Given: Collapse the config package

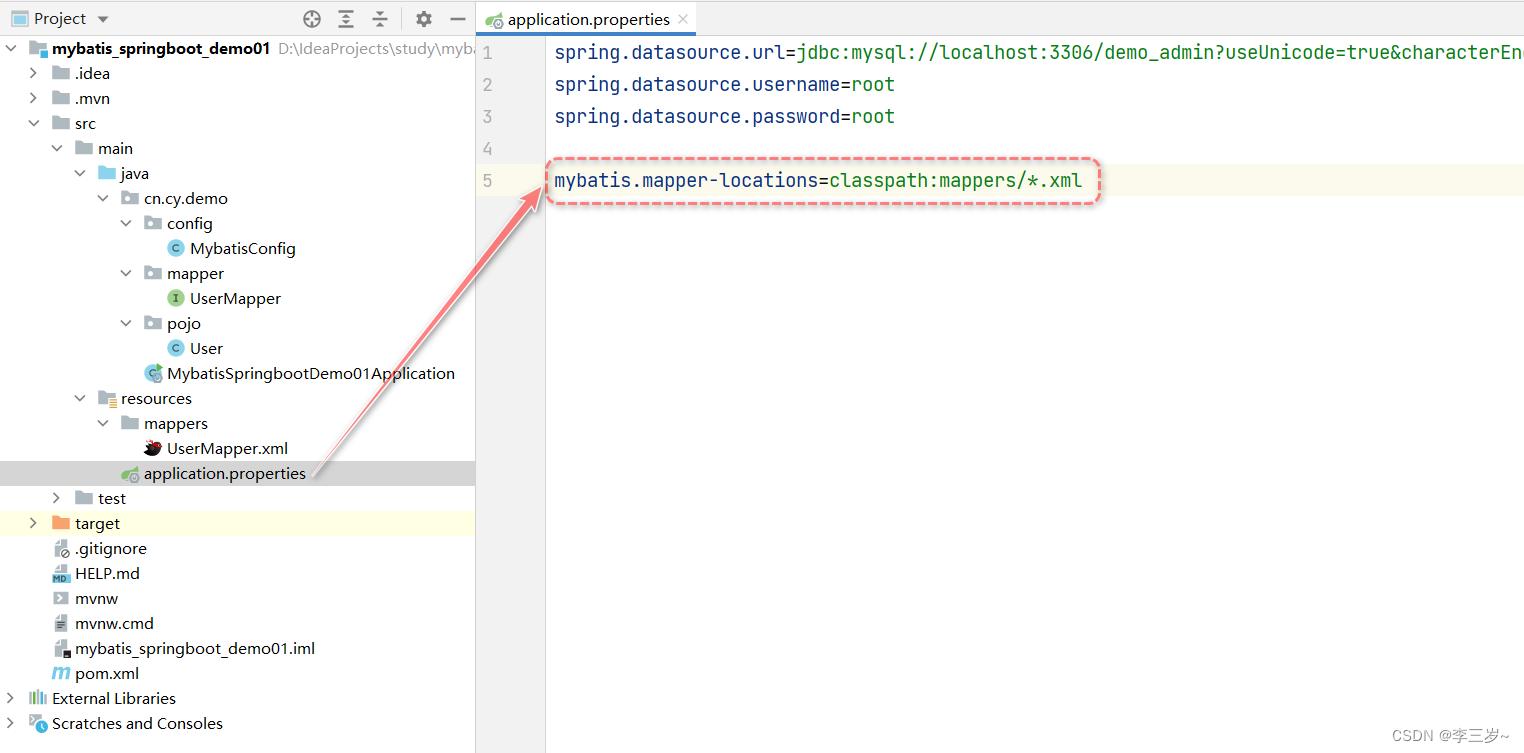Looking at the screenshot, I should coord(126,223).
